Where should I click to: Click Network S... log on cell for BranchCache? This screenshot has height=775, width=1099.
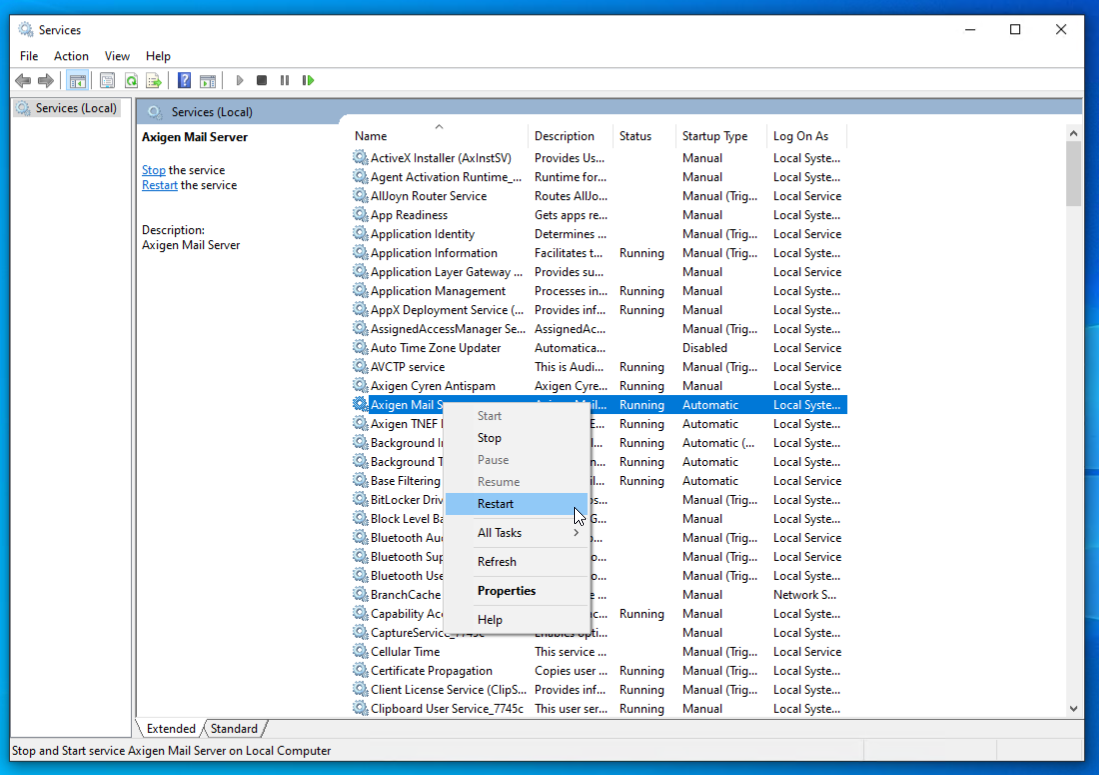[805, 595]
